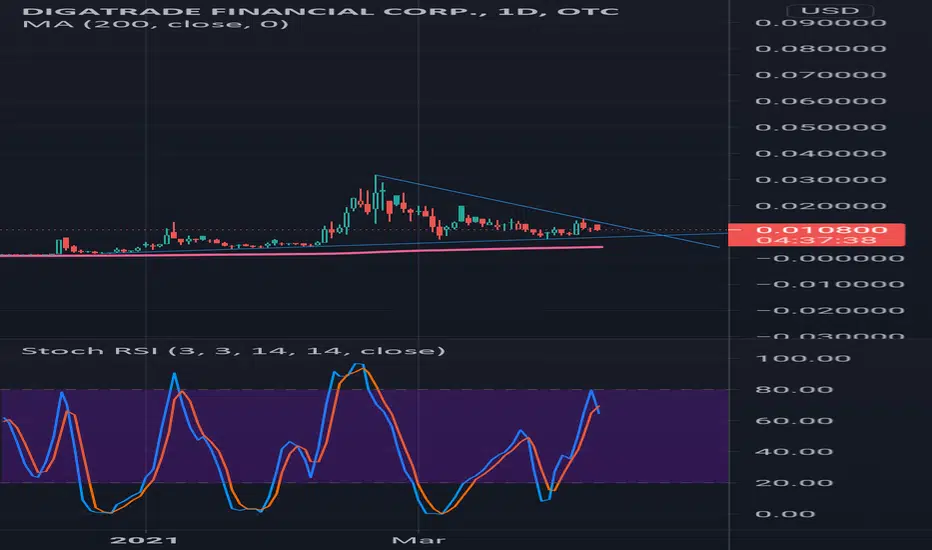This screenshot has height=550, width=932.
Task: Click the 60.00 Stoch RSI scale label
Action: coord(794,421)
